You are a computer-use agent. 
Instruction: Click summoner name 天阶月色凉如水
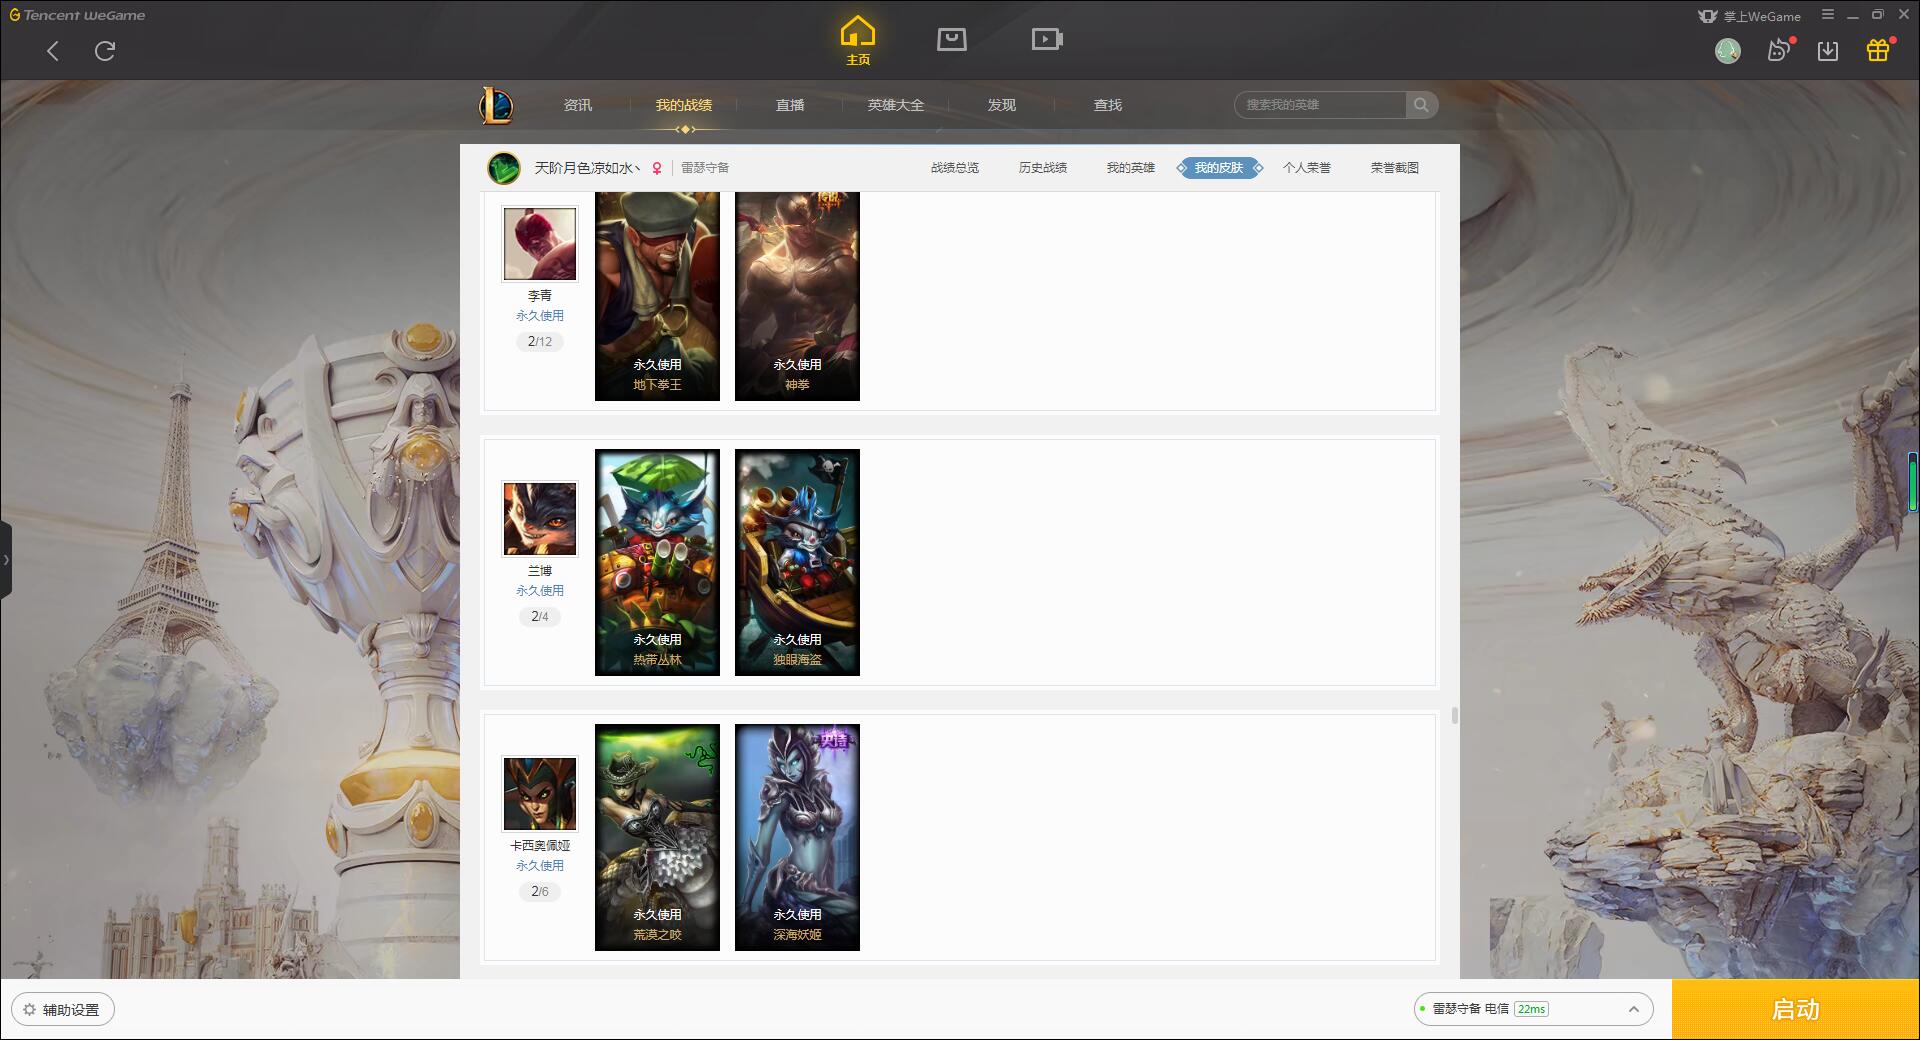pyautogui.click(x=587, y=168)
